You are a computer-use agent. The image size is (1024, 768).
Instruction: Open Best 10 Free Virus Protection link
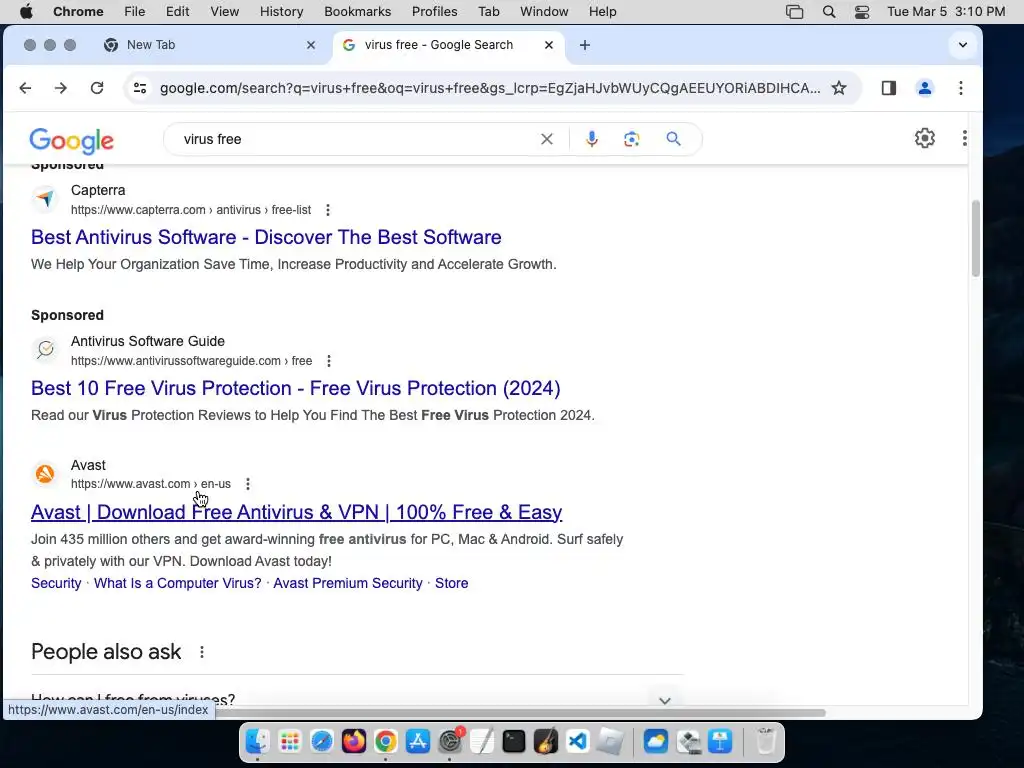tap(296, 388)
